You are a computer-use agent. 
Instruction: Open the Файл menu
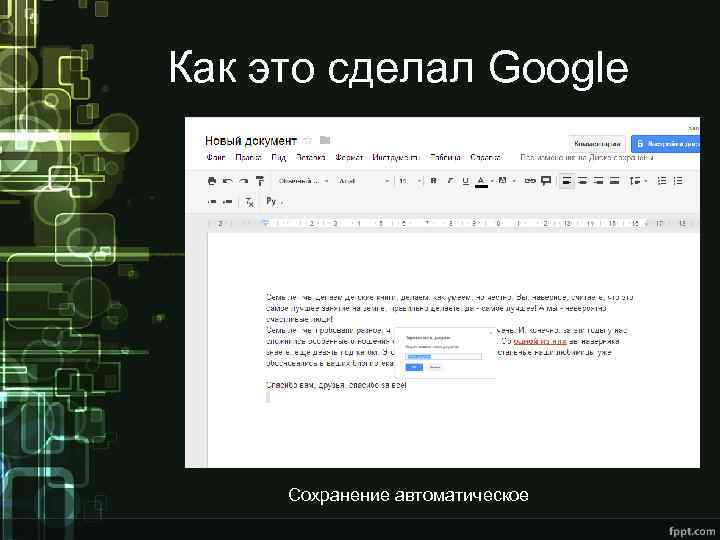215,158
